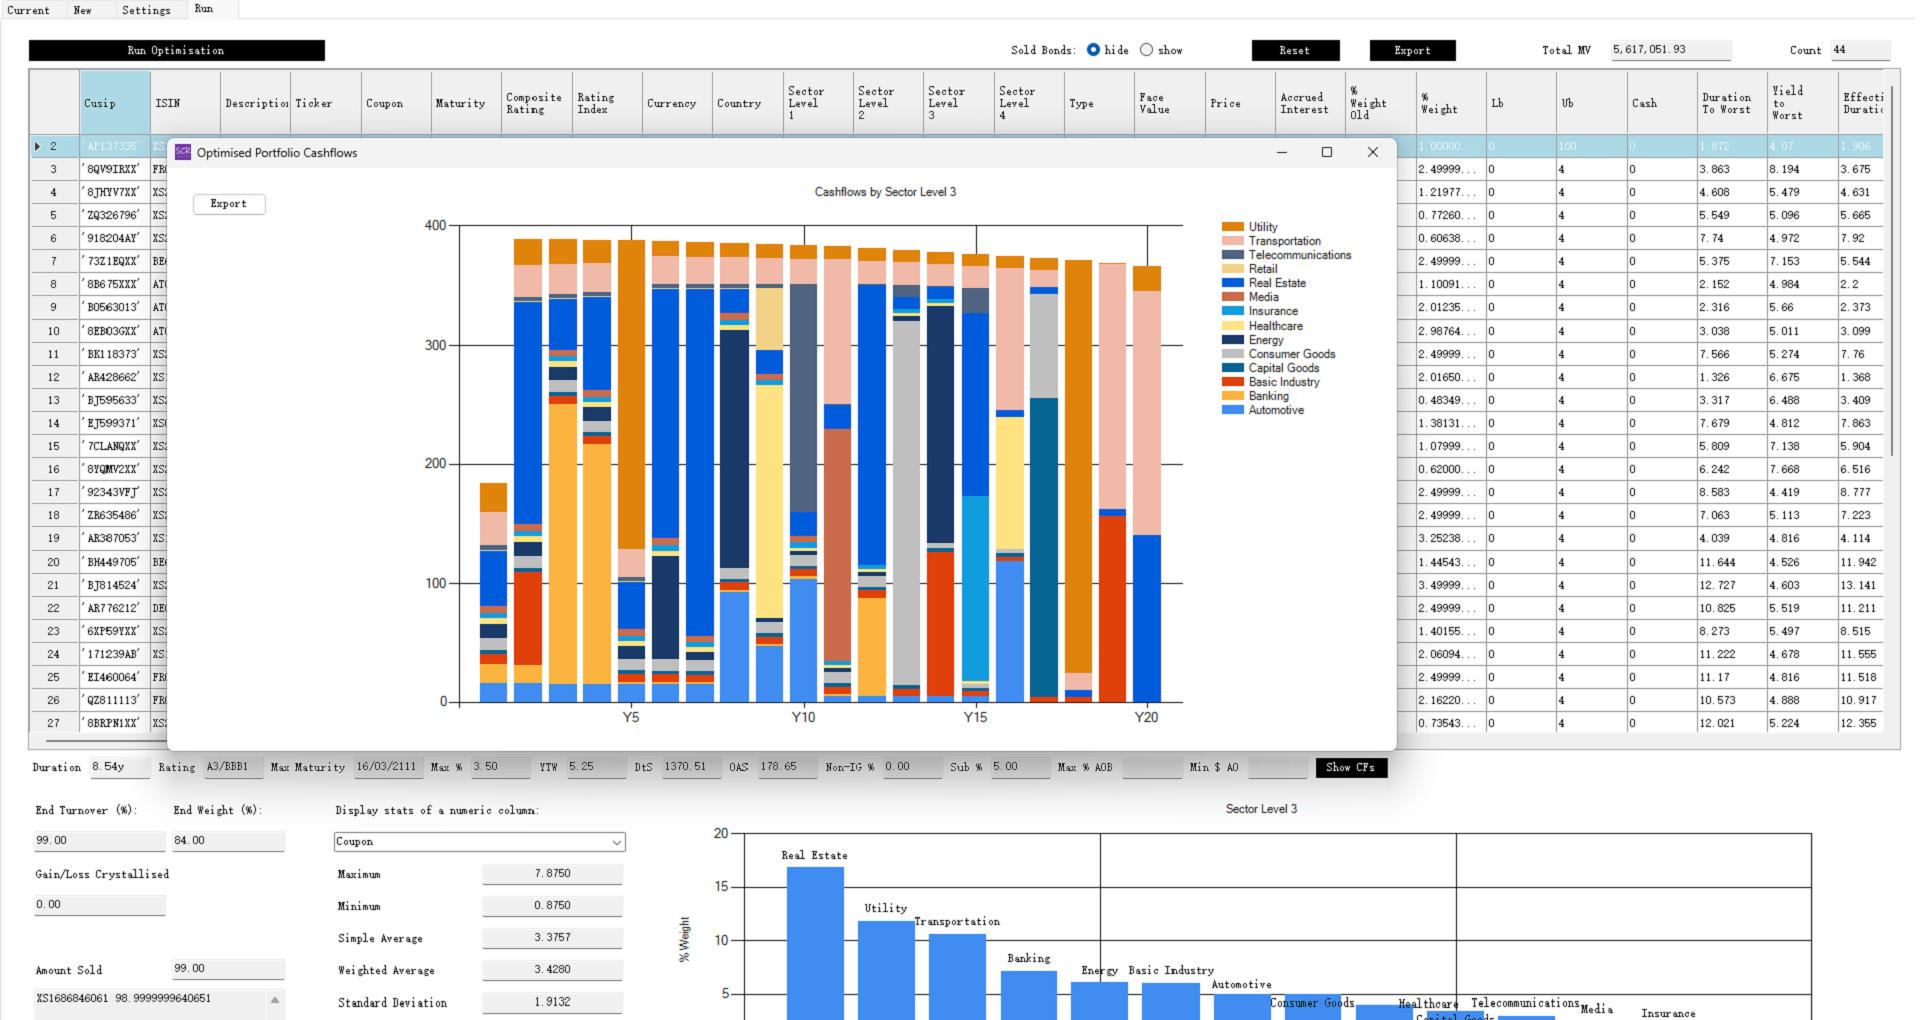Click the Real Estate bar in Sector Level 3 chart
Screen dimensions: 1920x1020
pos(815,940)
